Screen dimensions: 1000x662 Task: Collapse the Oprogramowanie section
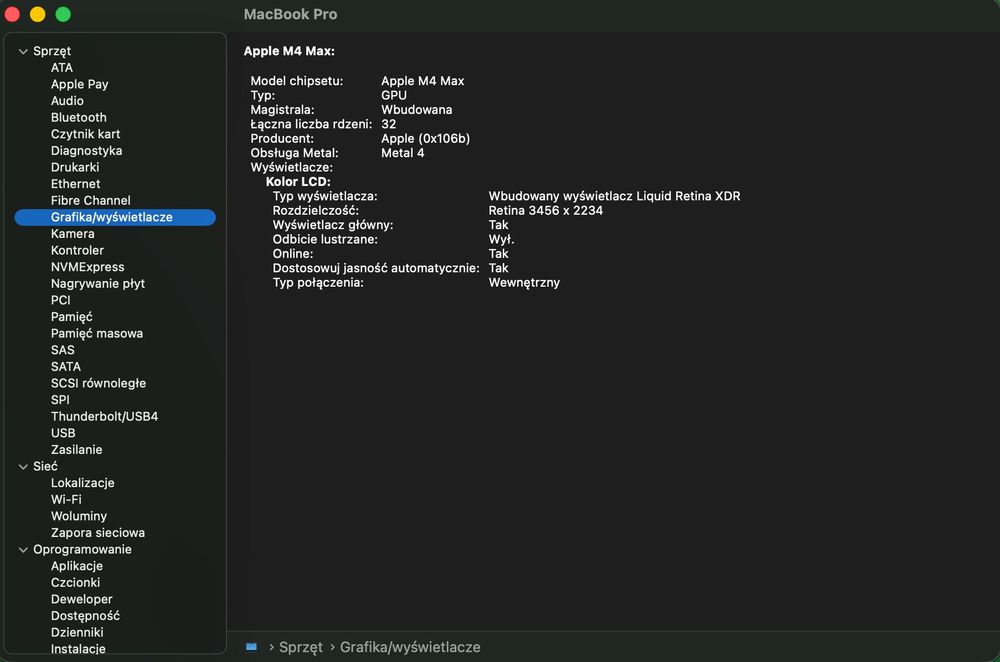(x=23, y=549)
